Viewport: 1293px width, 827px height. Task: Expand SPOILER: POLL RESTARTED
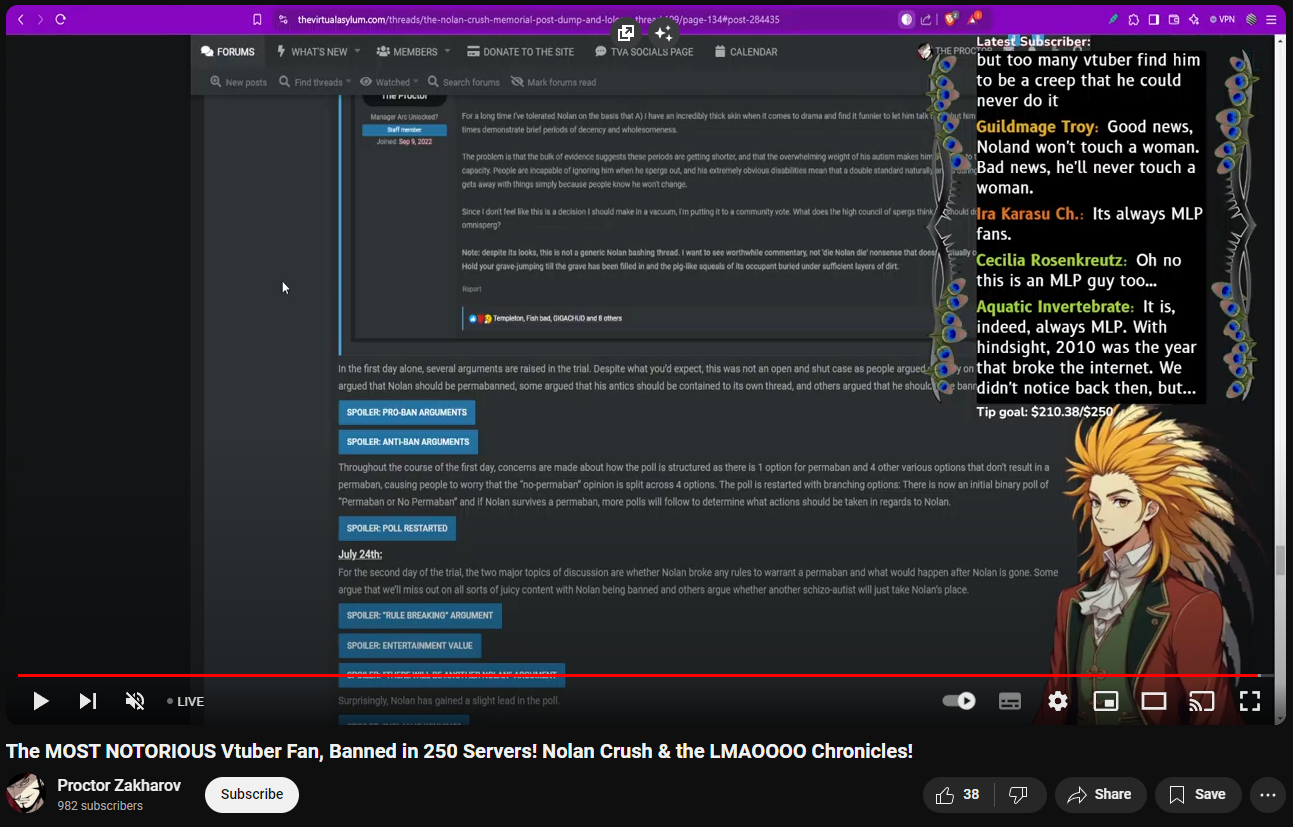click(397, 528)
